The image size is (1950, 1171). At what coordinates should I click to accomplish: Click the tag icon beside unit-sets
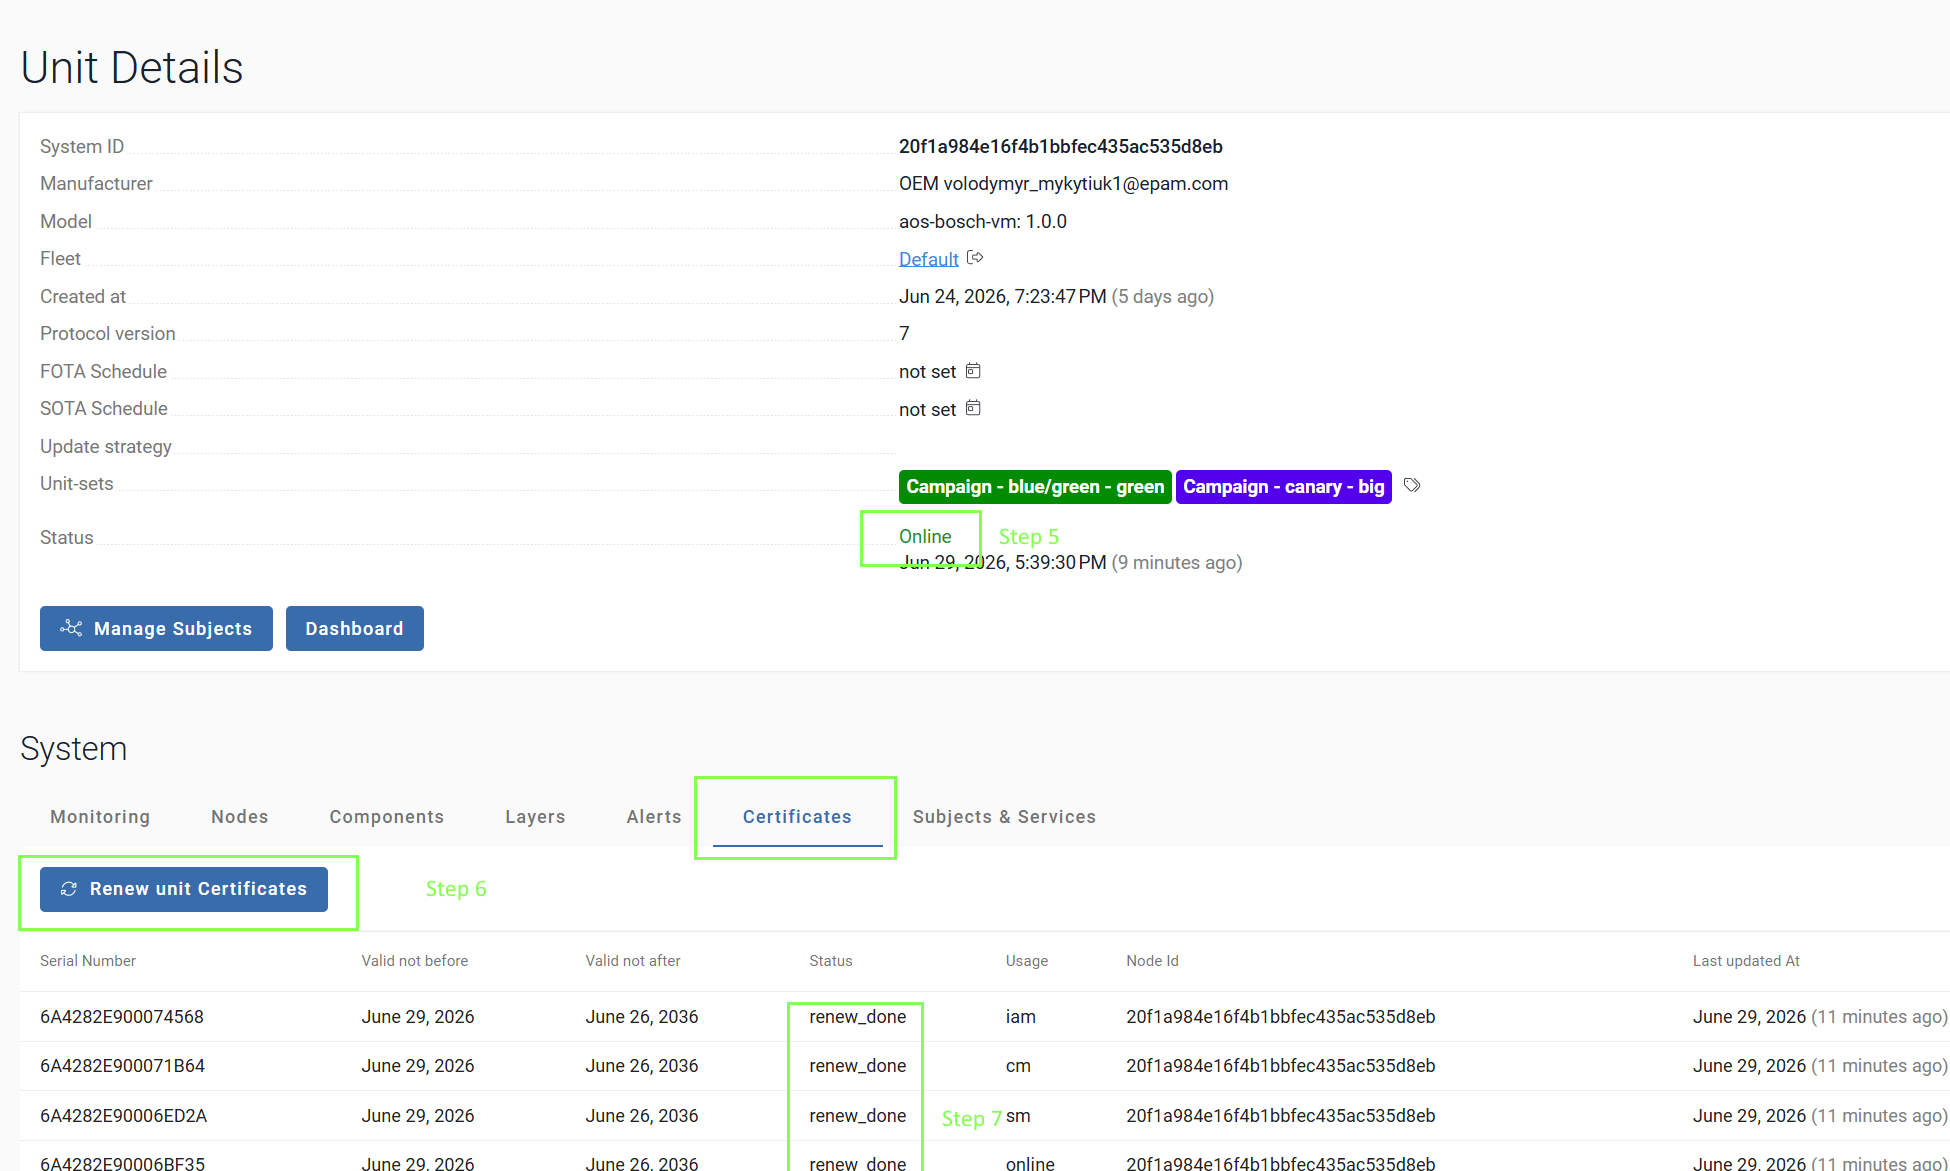[x=1412, y=485]
